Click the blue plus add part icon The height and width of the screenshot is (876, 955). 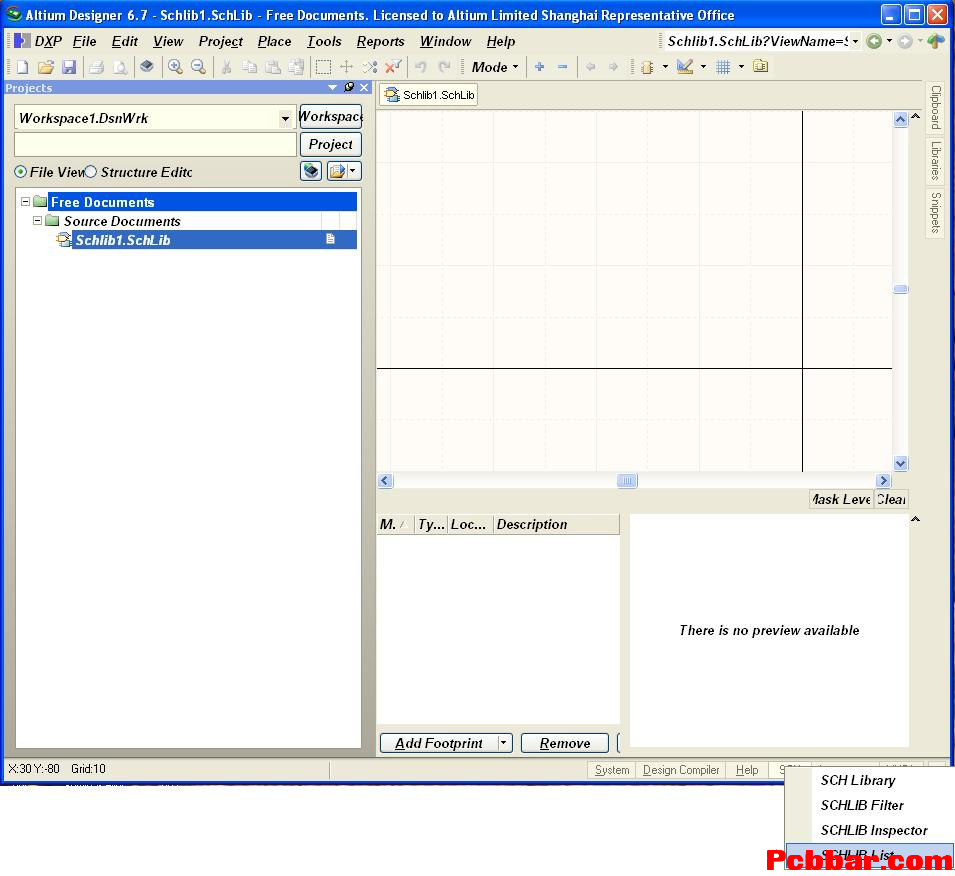(x=540, y=67)
